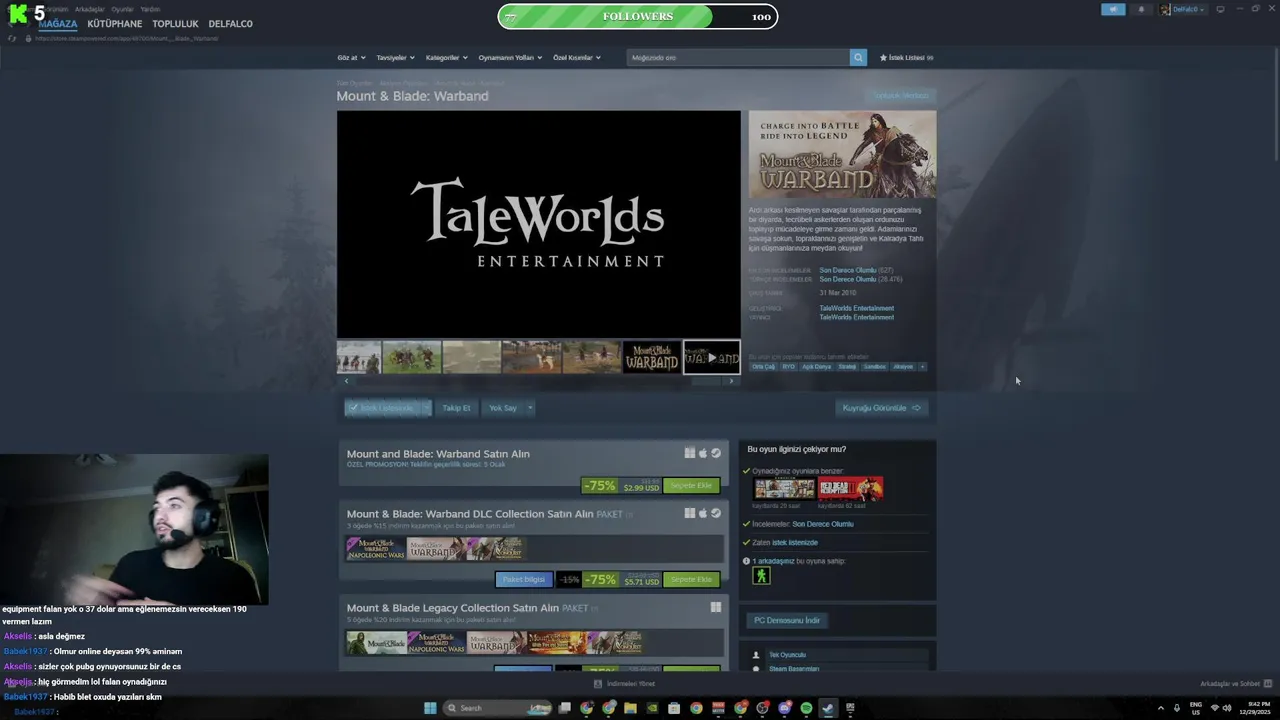Image resolution: width=1280 pixels, height=720 pixels.
Task: Open the Özel Kısımlar dropdown
Action: click(x=577, y=58)
